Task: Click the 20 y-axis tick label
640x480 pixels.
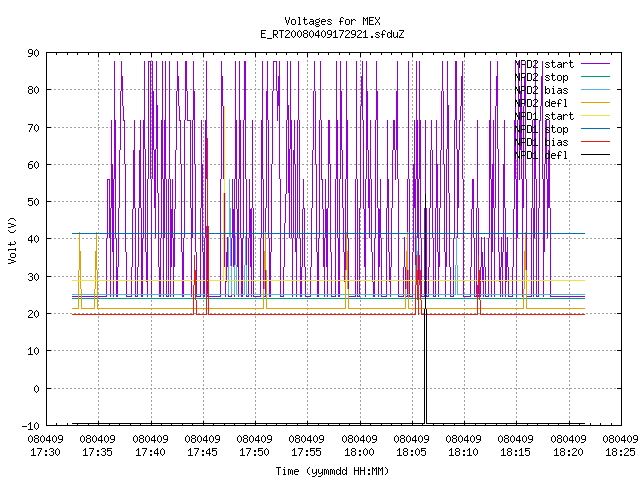Action: [x=33, y=314]
